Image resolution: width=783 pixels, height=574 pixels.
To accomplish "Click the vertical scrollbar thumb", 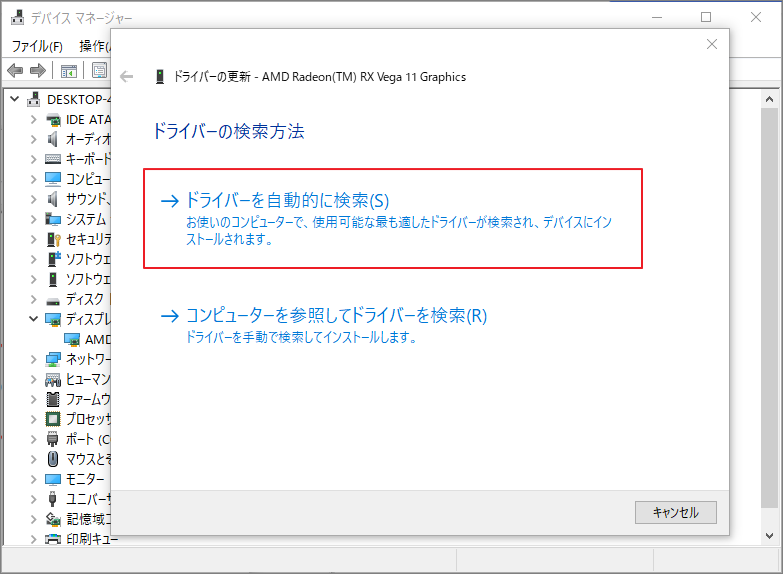I will point(769,307).
